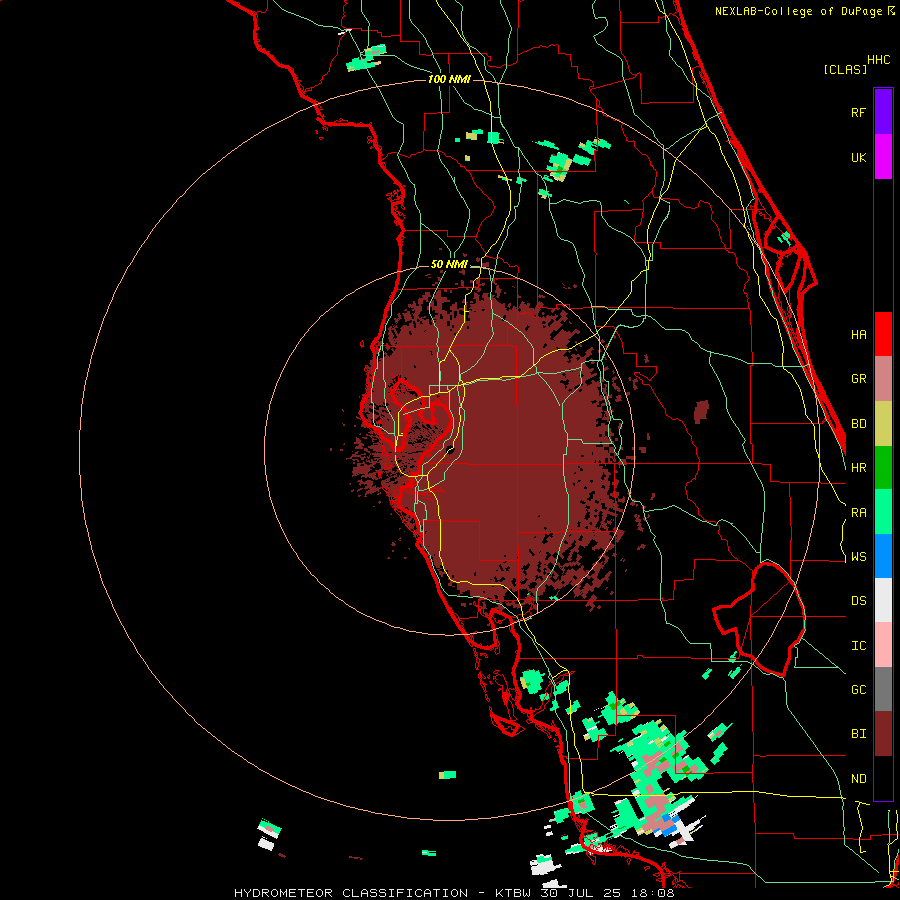Select the GC legend label
The height and width of the screenshot is (900, 900).
tap(858, 690)
